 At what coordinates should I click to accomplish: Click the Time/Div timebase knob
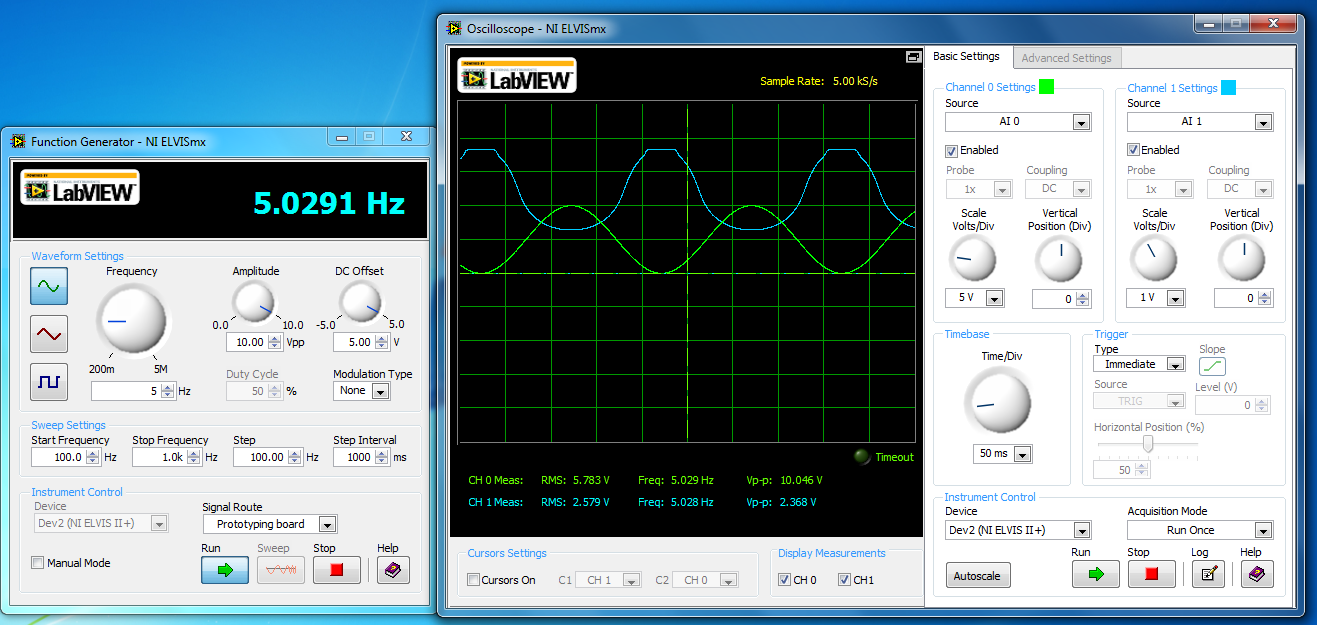[997, 402]
